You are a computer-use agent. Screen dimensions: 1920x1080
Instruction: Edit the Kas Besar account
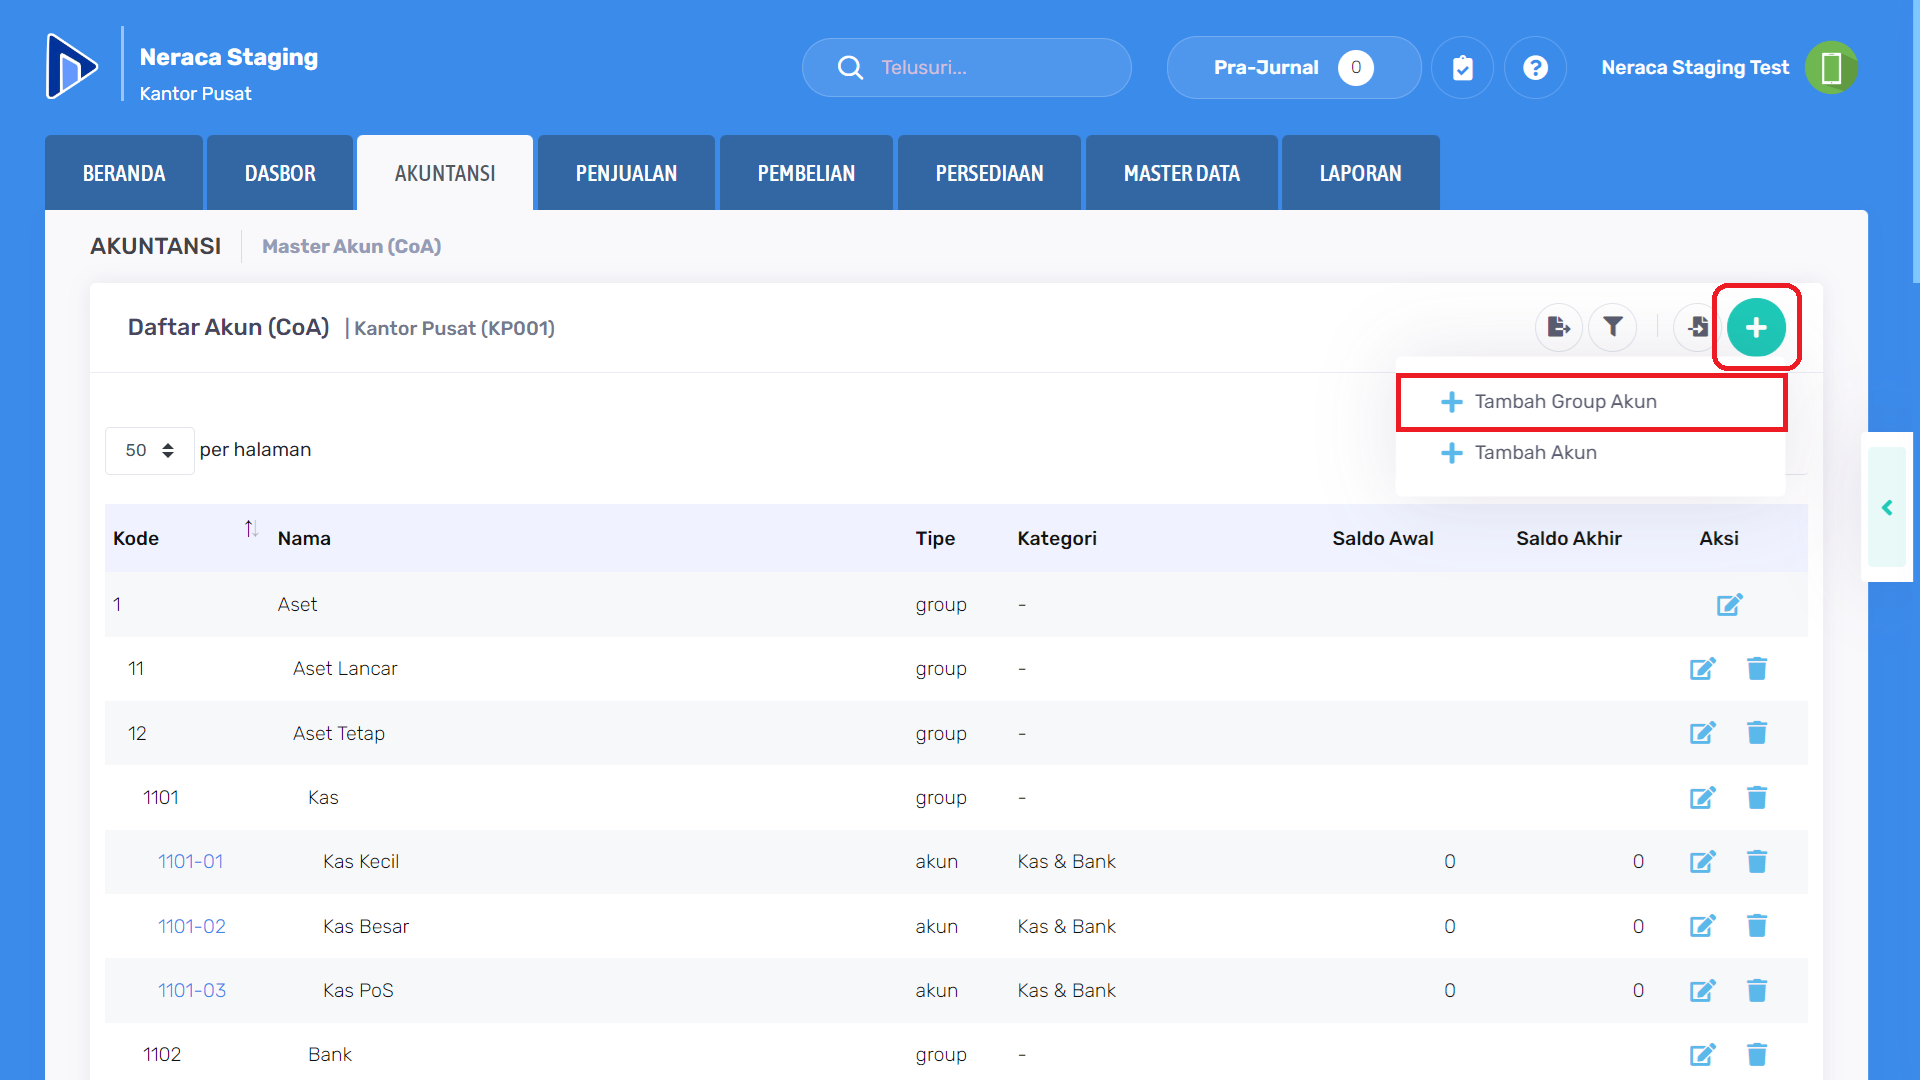coord(1703,926)
